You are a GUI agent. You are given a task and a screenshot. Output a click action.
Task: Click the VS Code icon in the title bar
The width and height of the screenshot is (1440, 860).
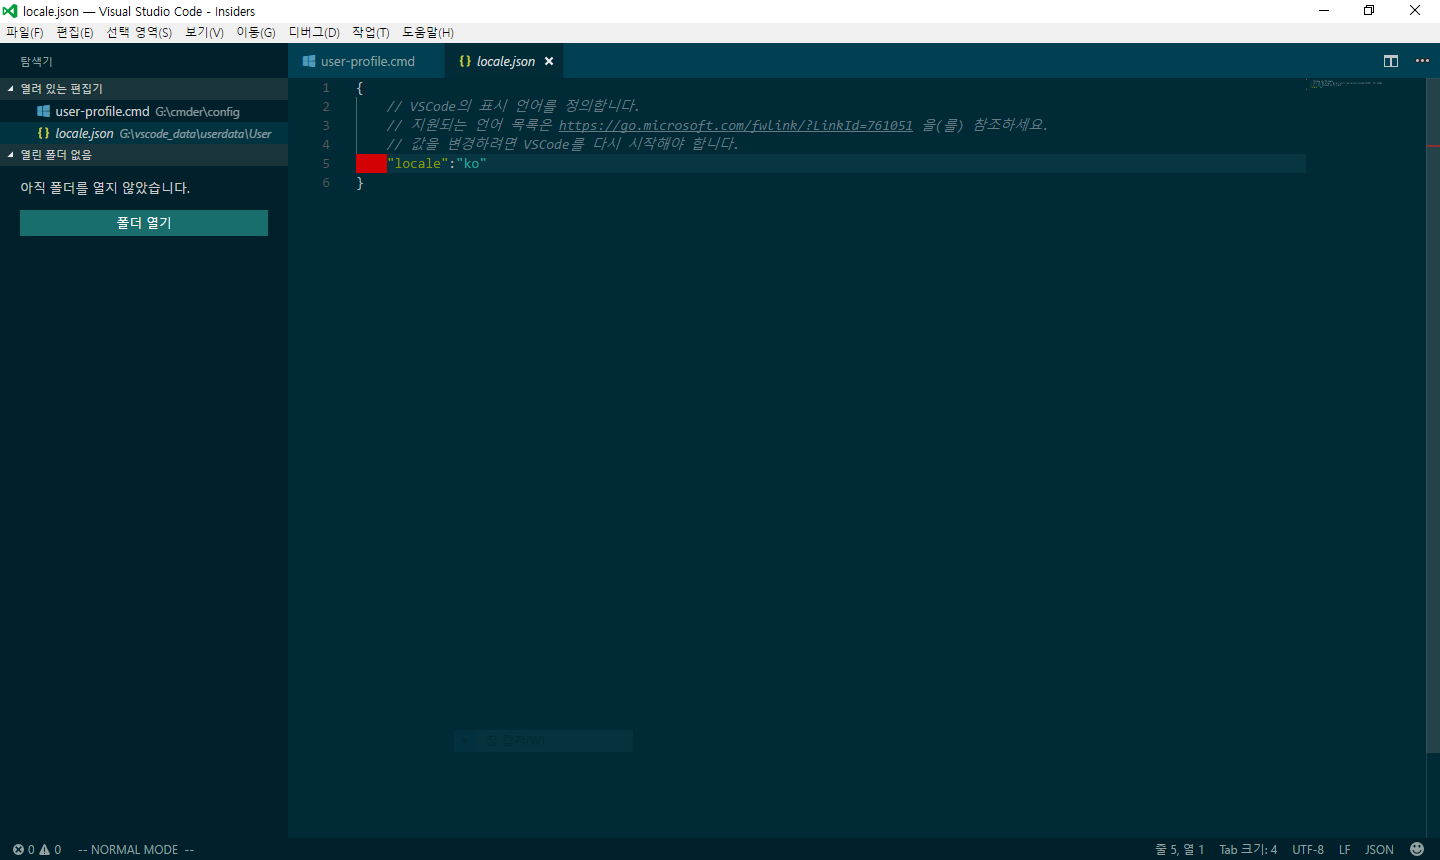[x=10, y=11]
